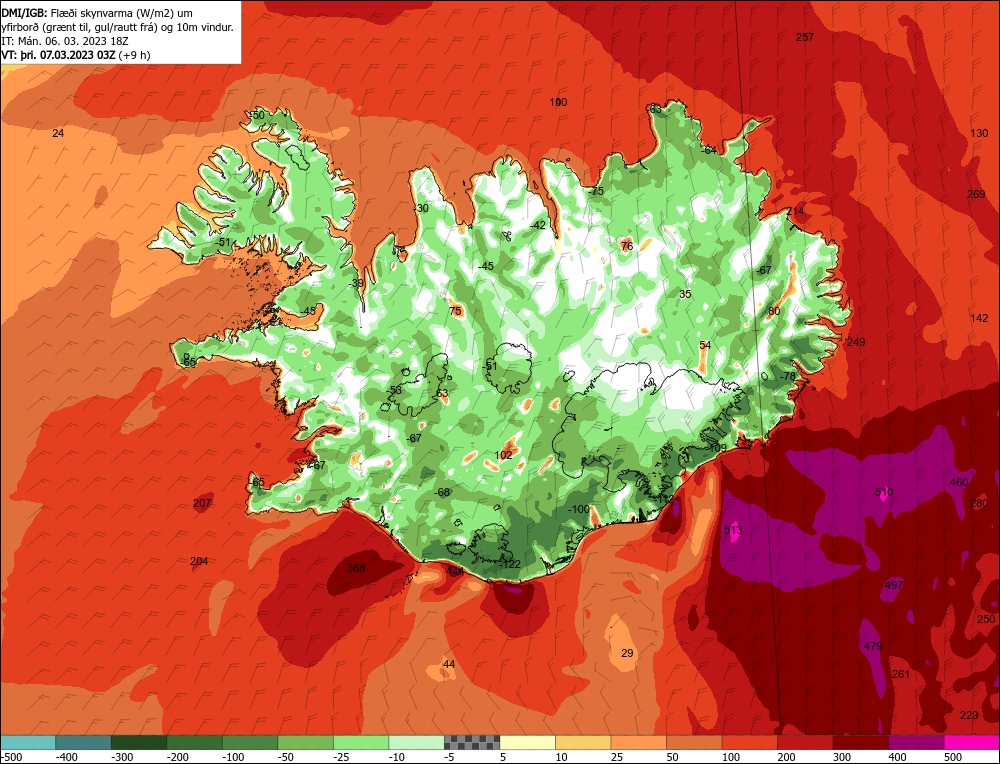Click the flux value "130" on the map
Image resolution: width=1000 pixels, height=764 pixels.
(x=979, y=133)
